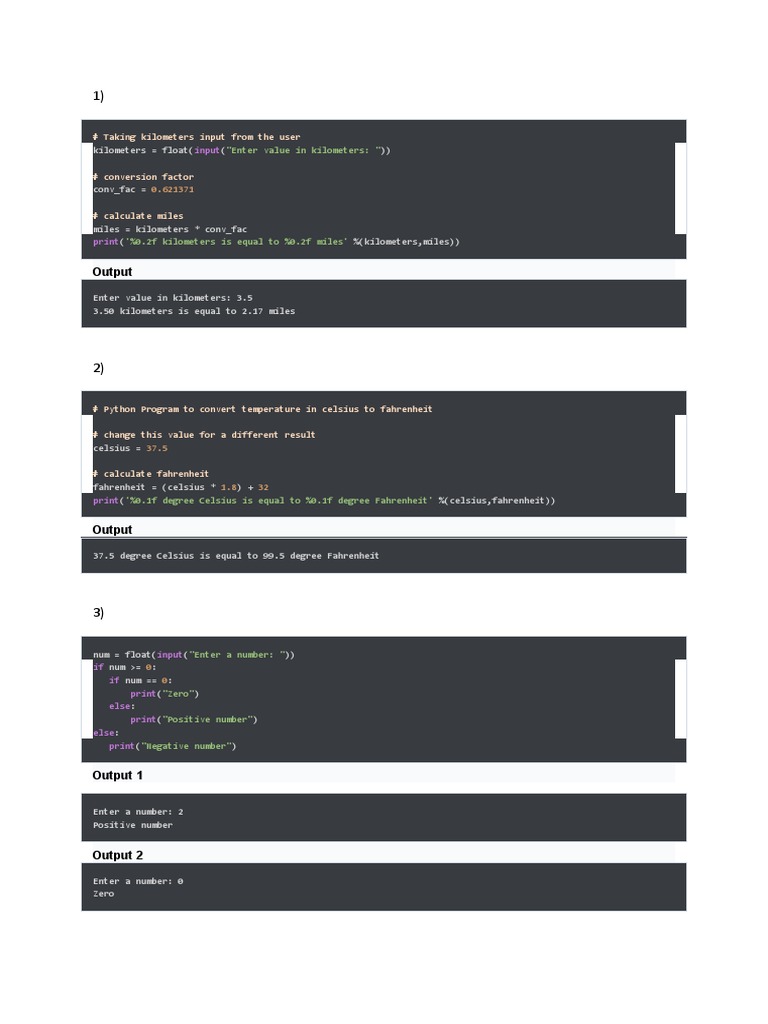Screen dimensions: 768x1024
Task: Click the "celsius = 37.5" code line
Action: [130, 448]
